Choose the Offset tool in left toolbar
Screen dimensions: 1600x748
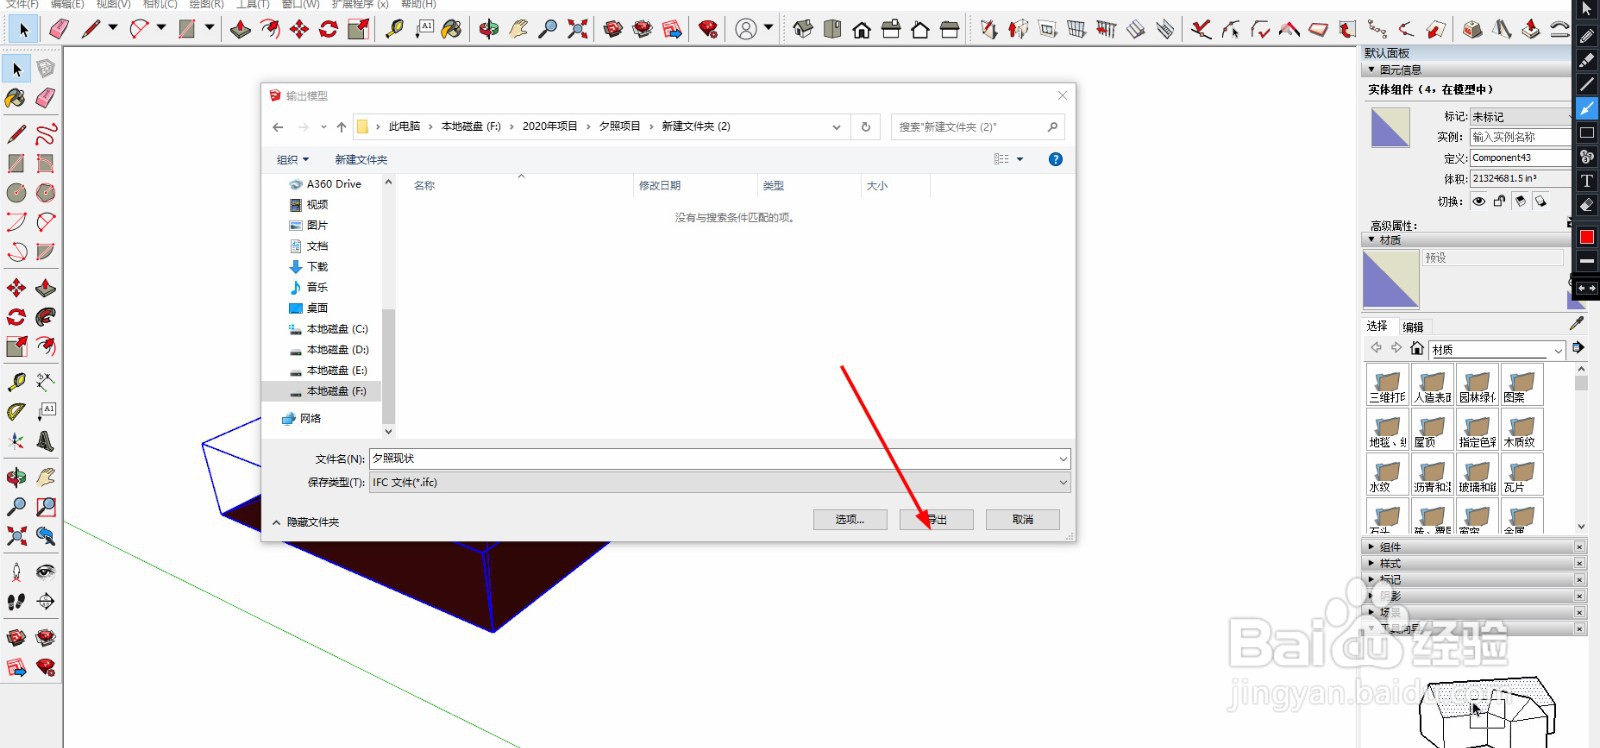46,346
